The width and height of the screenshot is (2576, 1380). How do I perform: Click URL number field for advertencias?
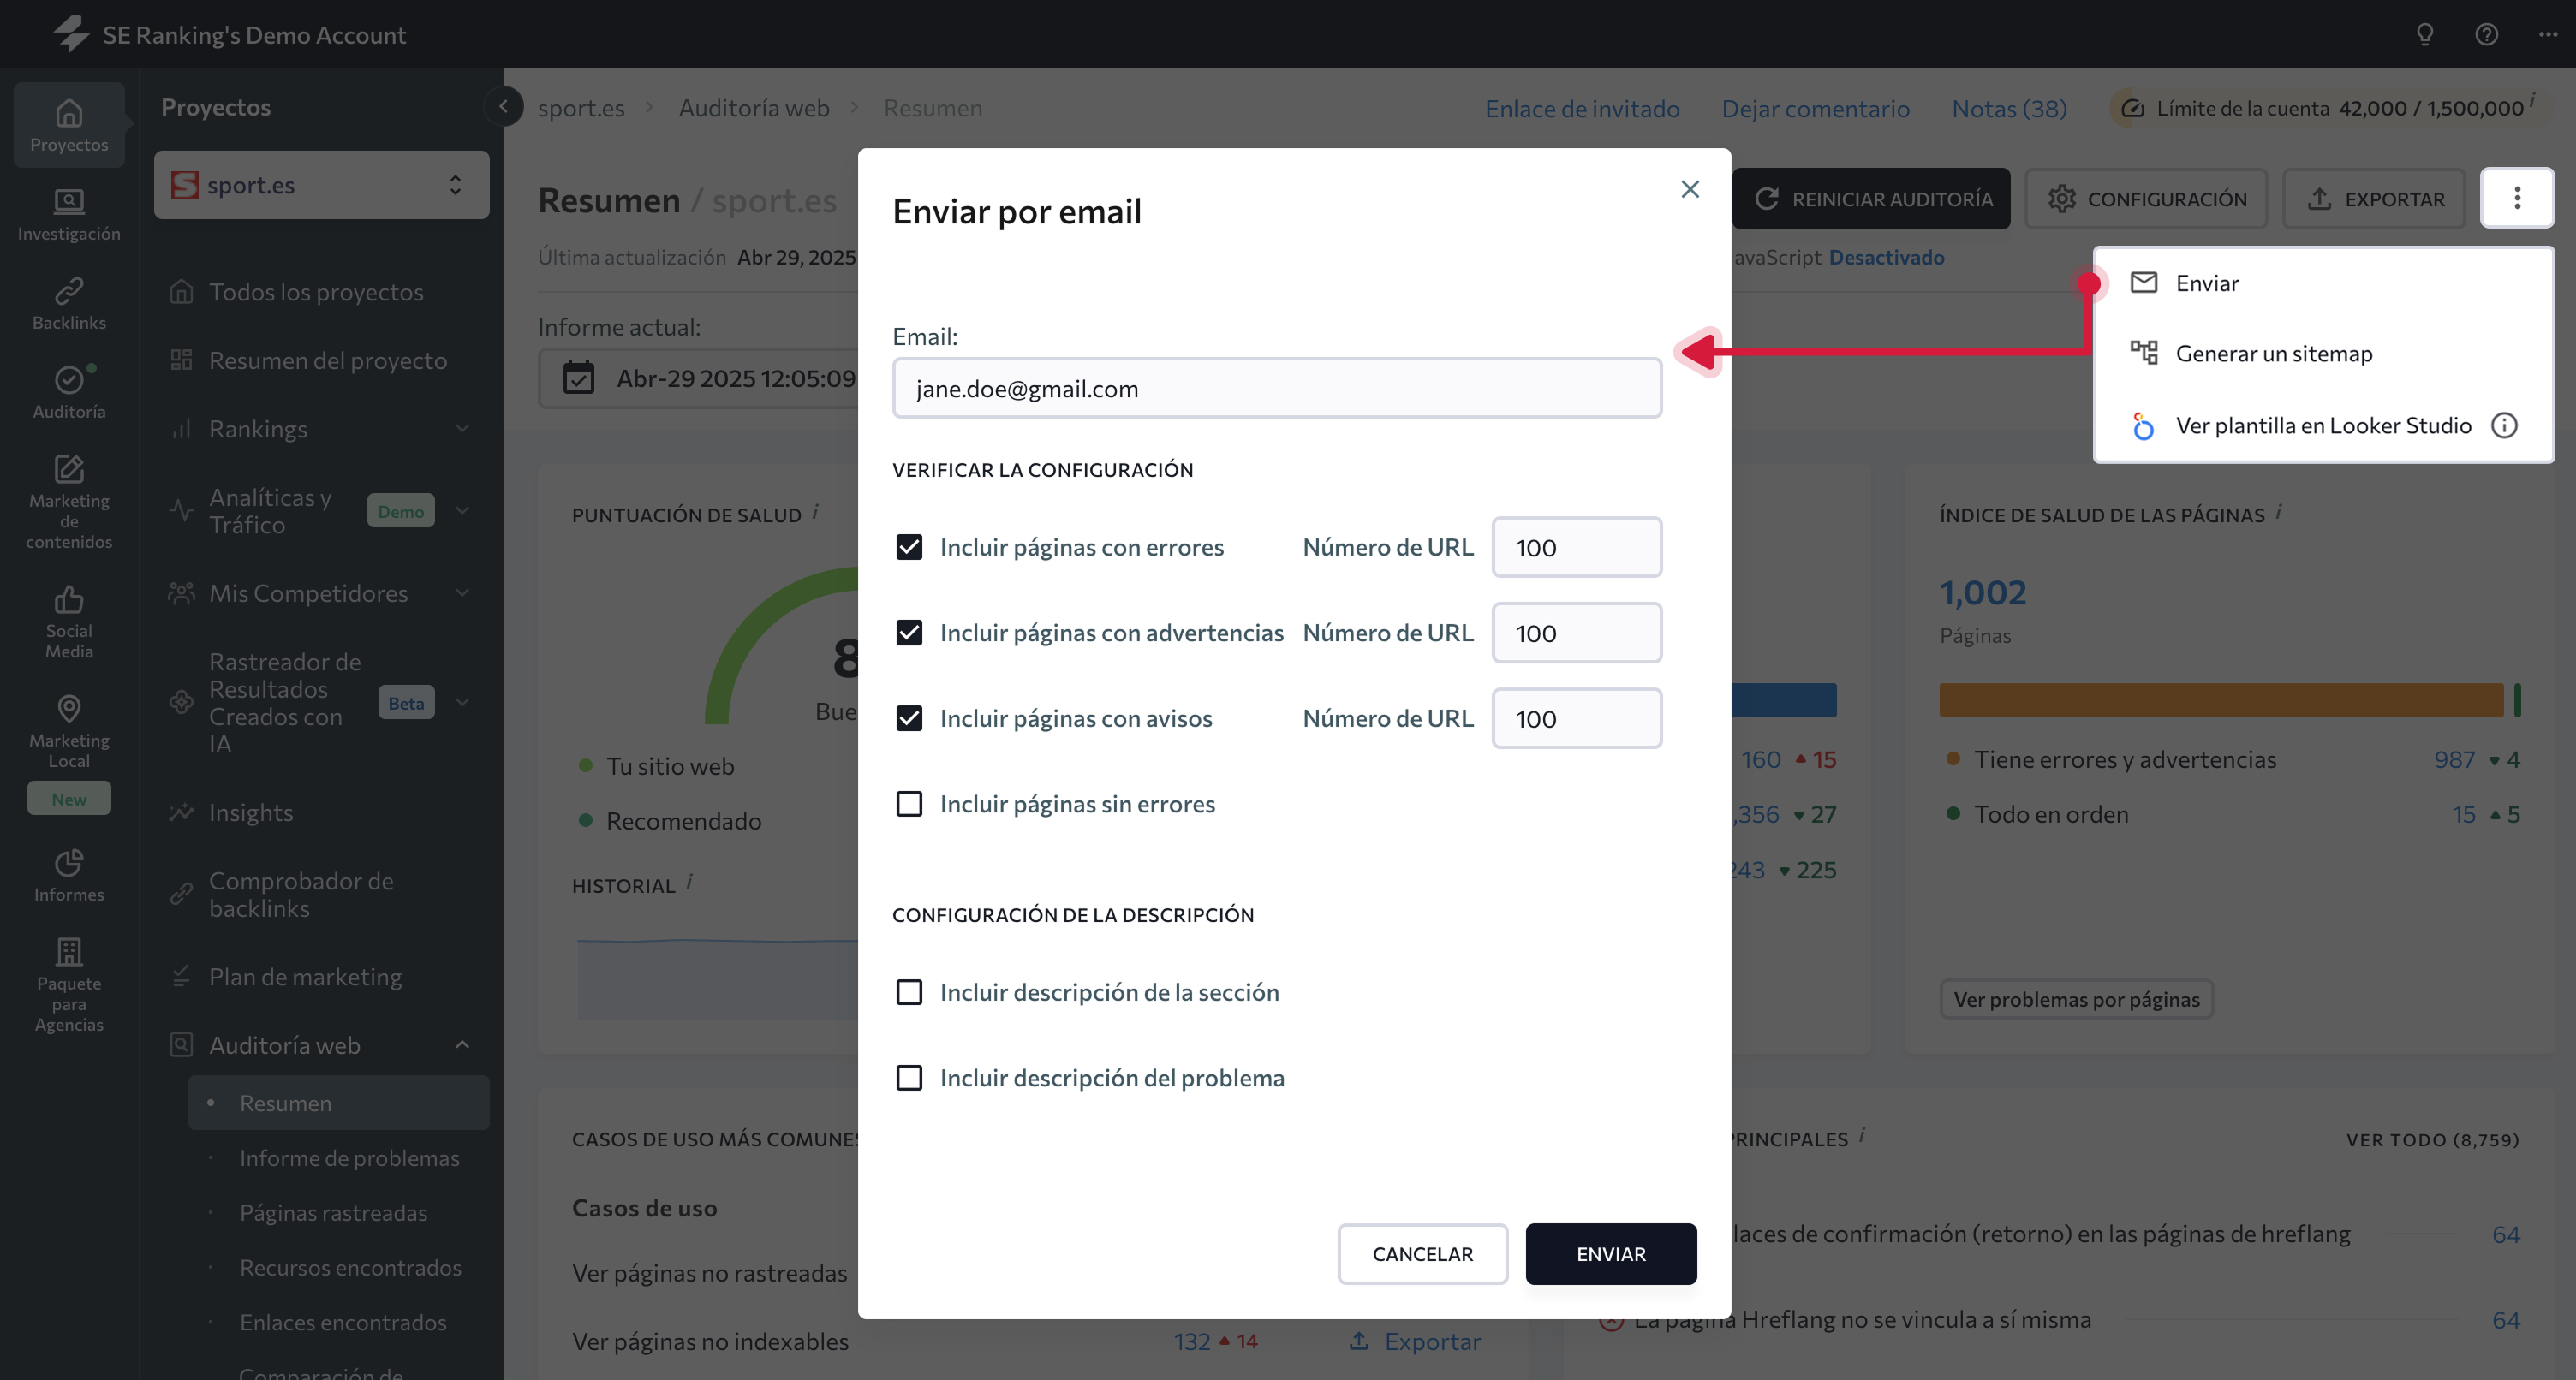[1577, 632]
